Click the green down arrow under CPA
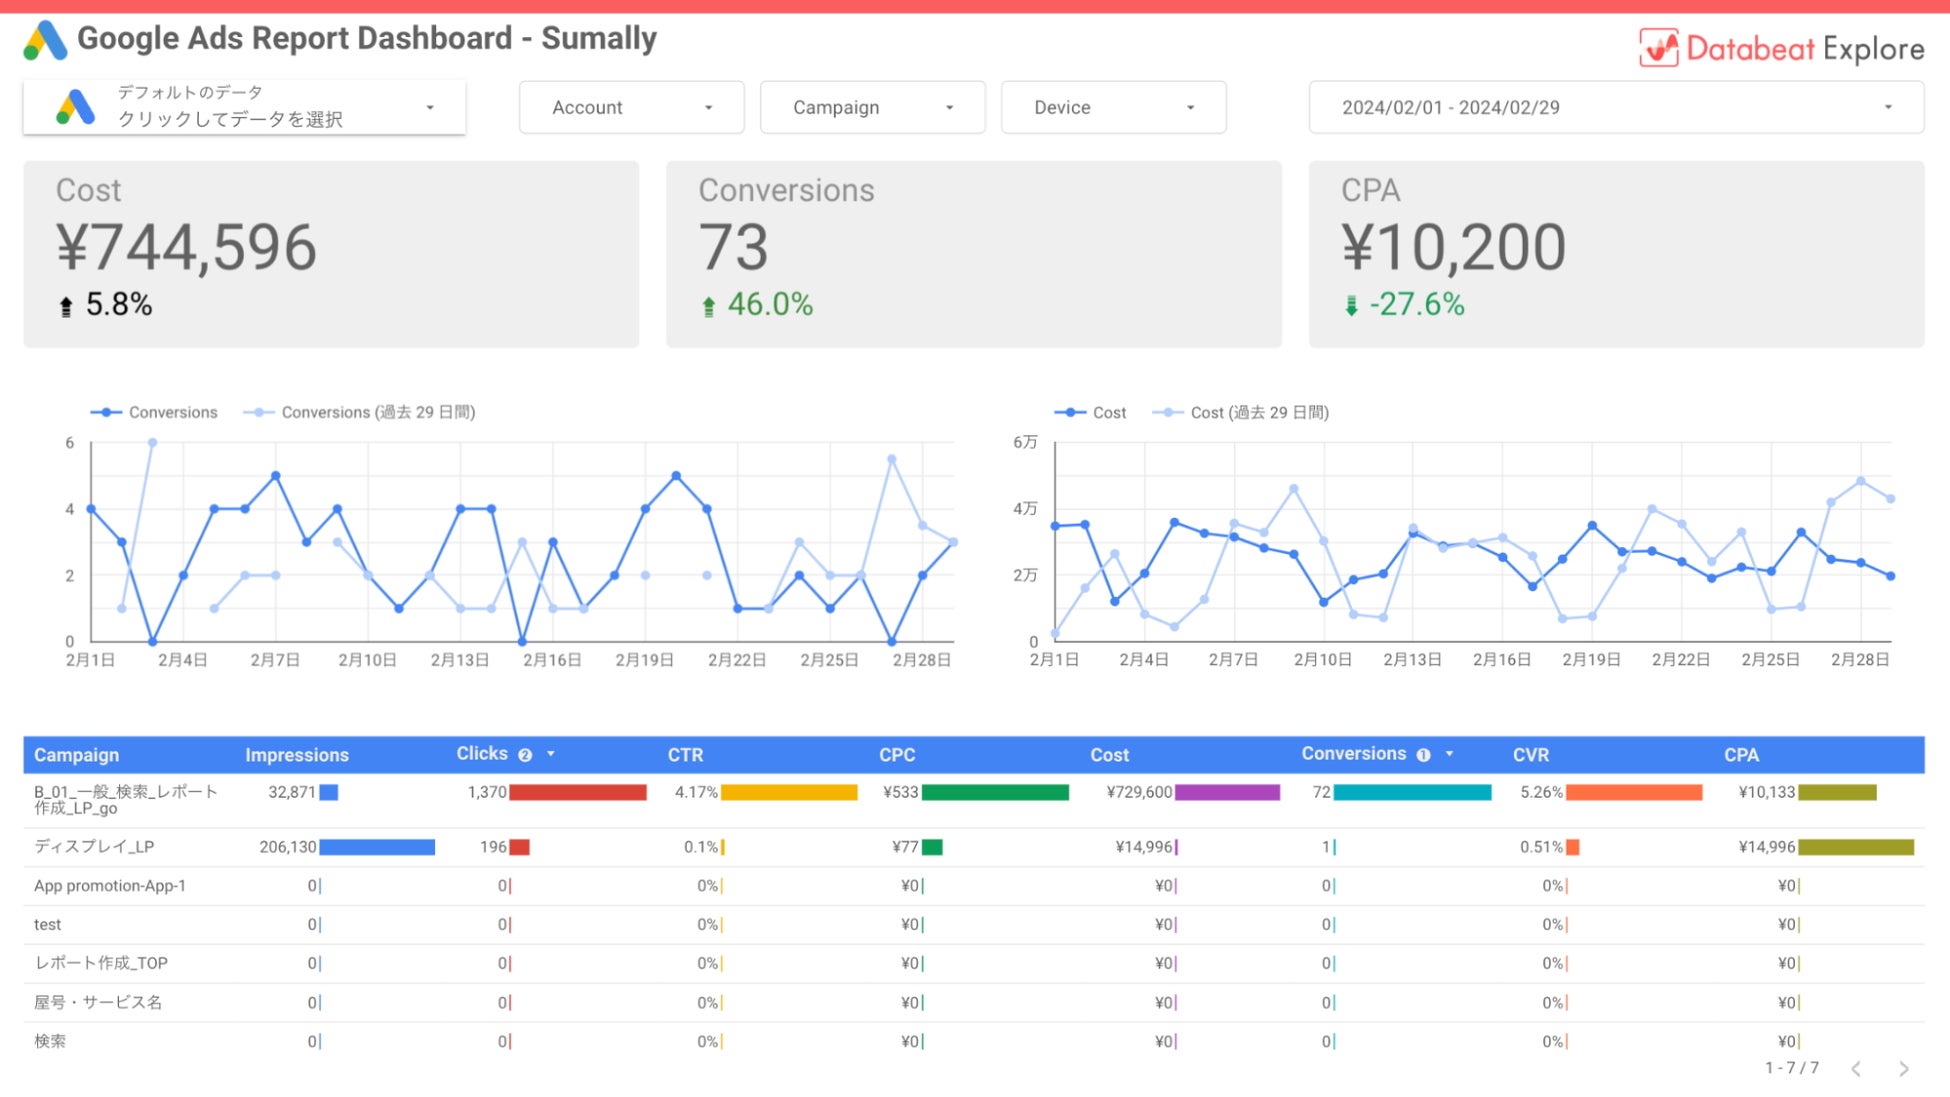1950x1097 pixels. tap(1351, 306)
